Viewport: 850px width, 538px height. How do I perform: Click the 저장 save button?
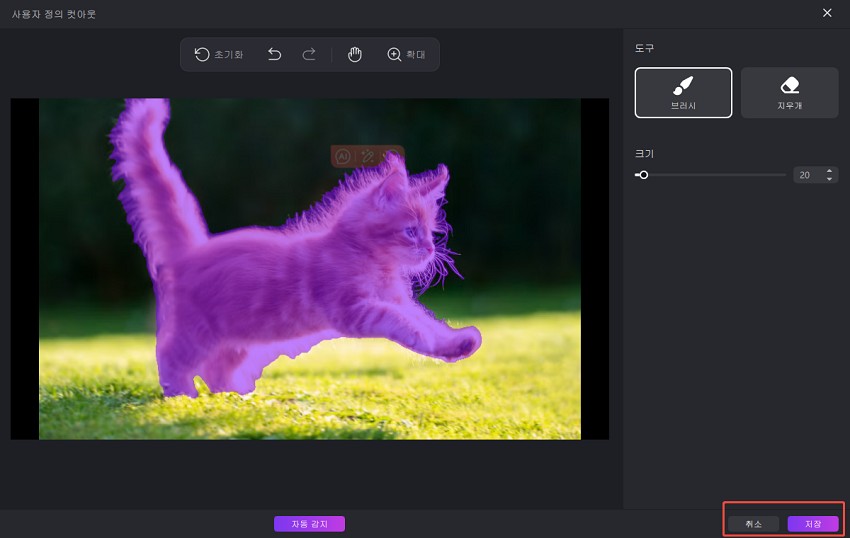[x=813, y=524]
